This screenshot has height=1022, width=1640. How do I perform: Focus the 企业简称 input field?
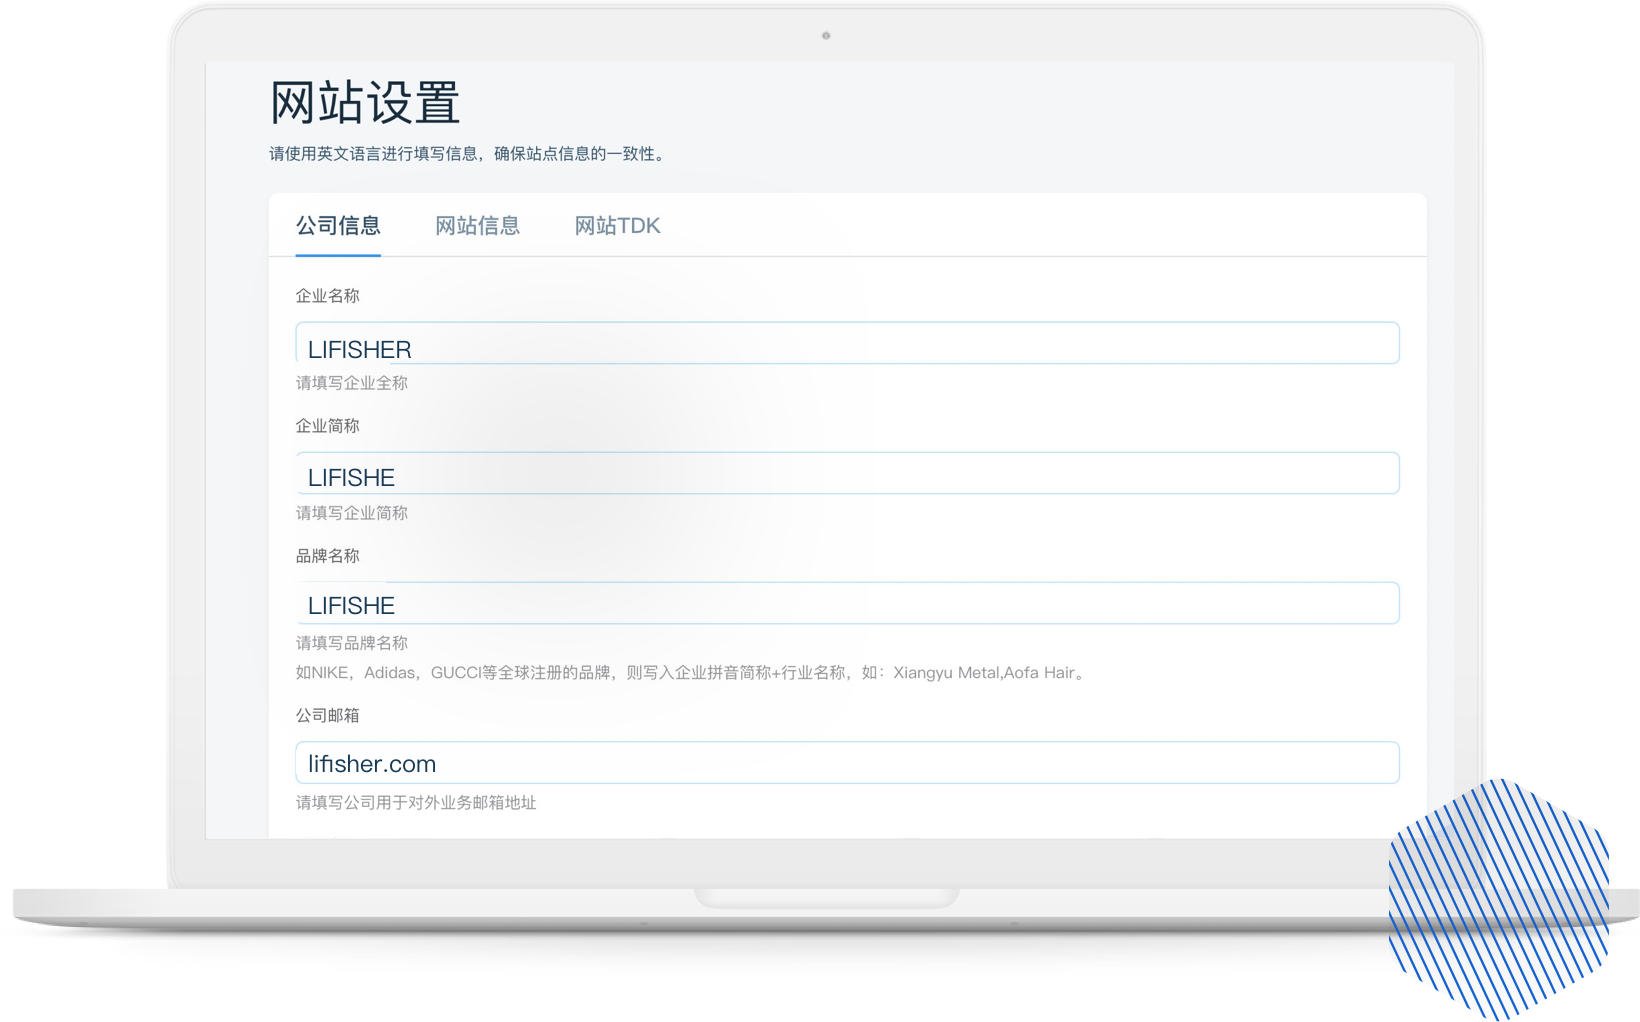click(x=846, y=474)
